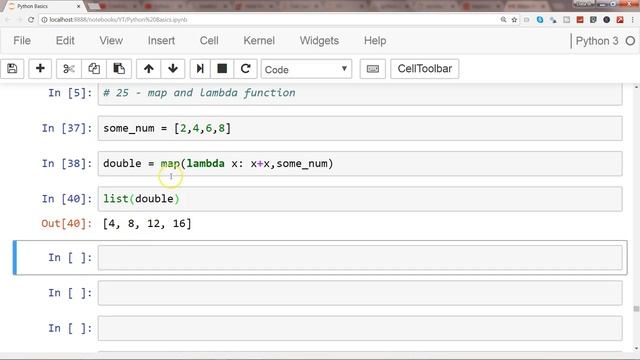640x360 pixels.
Task: Open the View menu
Action: (111, 40)
